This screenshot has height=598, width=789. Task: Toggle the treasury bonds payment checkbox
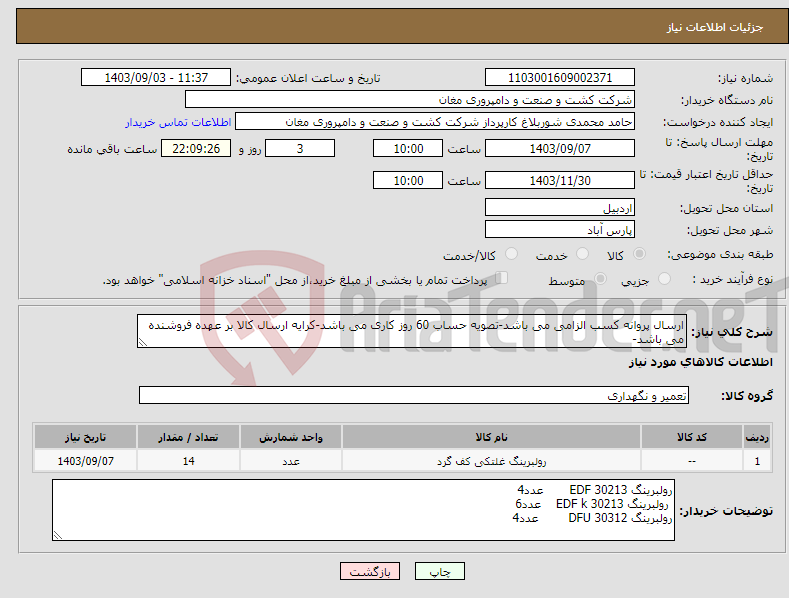coord(502,278)
